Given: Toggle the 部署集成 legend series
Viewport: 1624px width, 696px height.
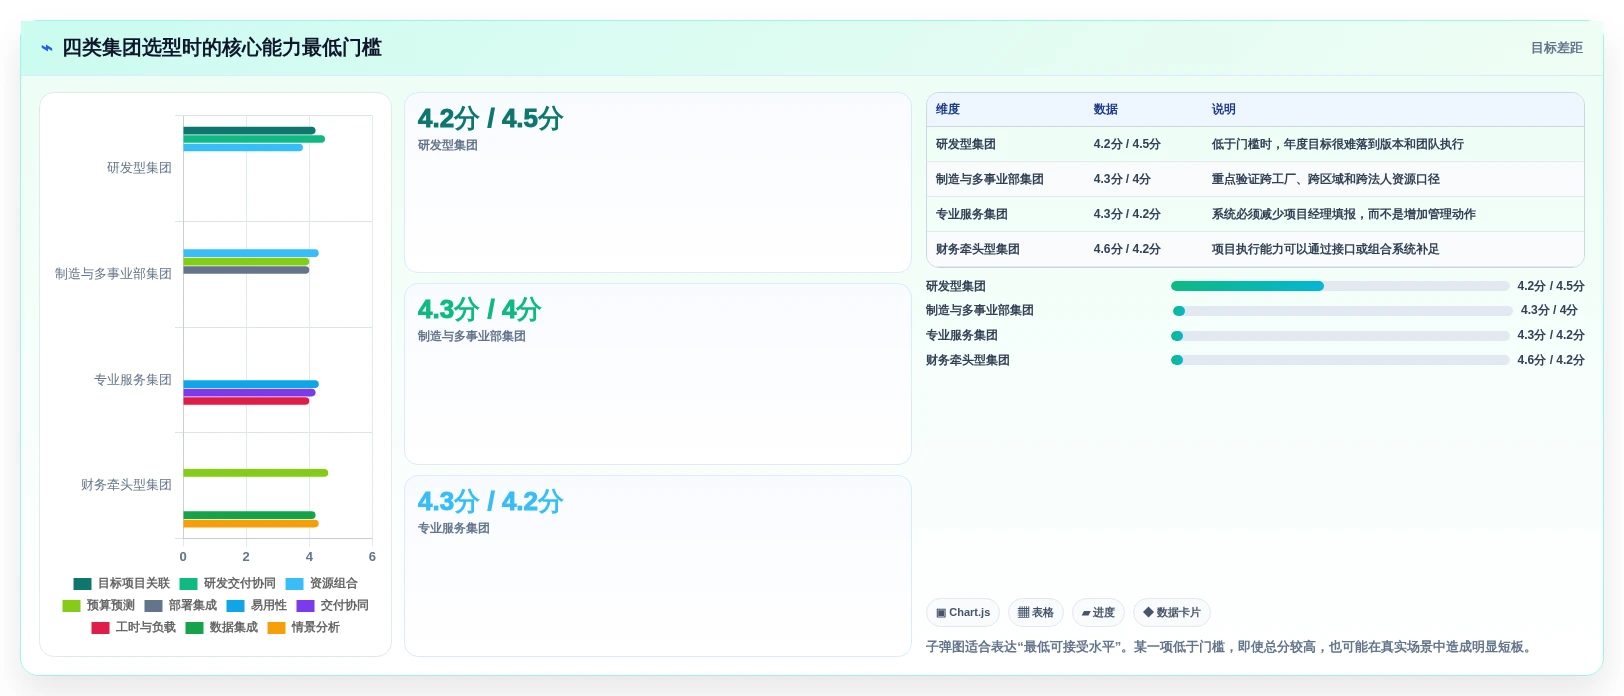Looking at the screenshot, I should coord(181,606).
